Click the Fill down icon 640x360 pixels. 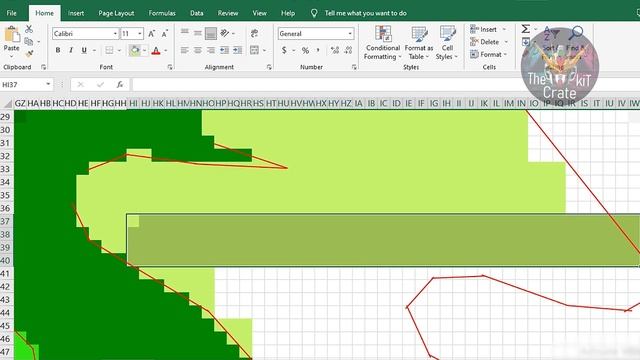pyautogui.click(x=526, y=42)
